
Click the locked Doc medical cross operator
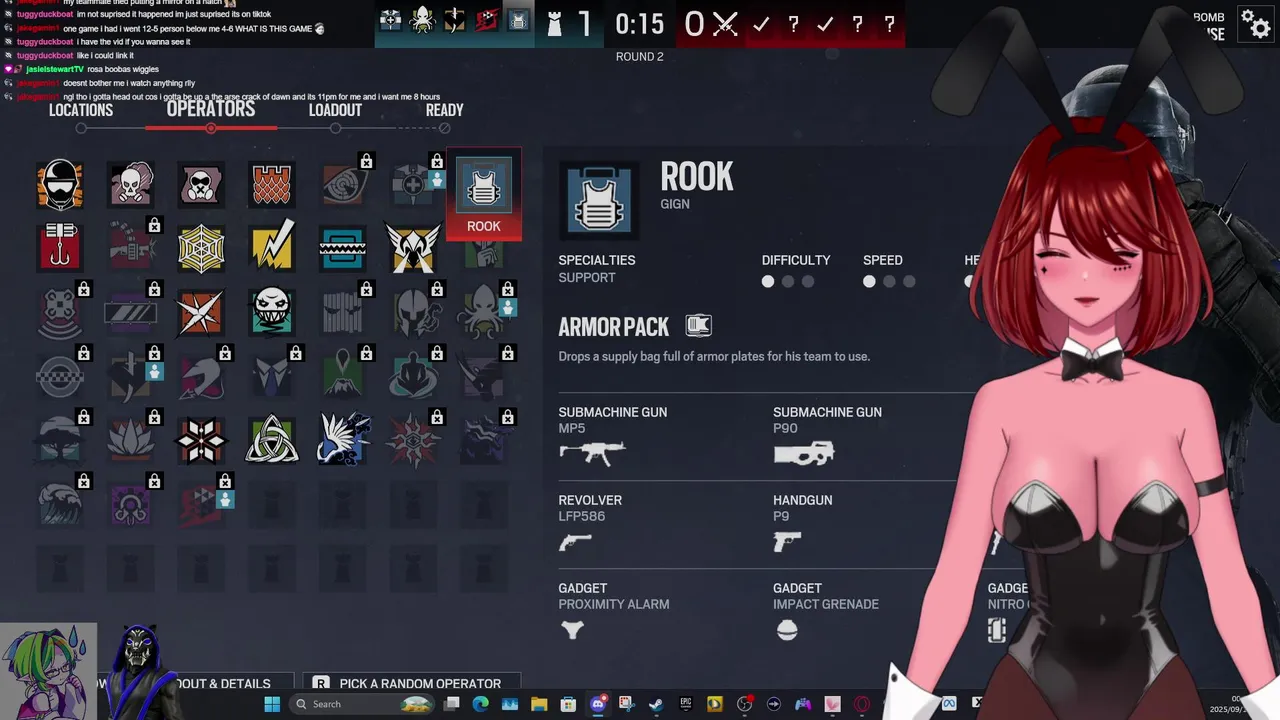(x=413, y=185)
